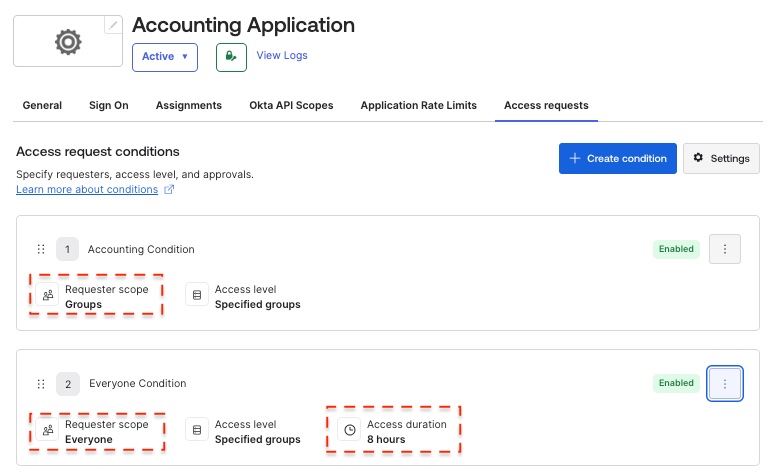Click the green lock key icon button
The image size is (771, 474).
231,57
